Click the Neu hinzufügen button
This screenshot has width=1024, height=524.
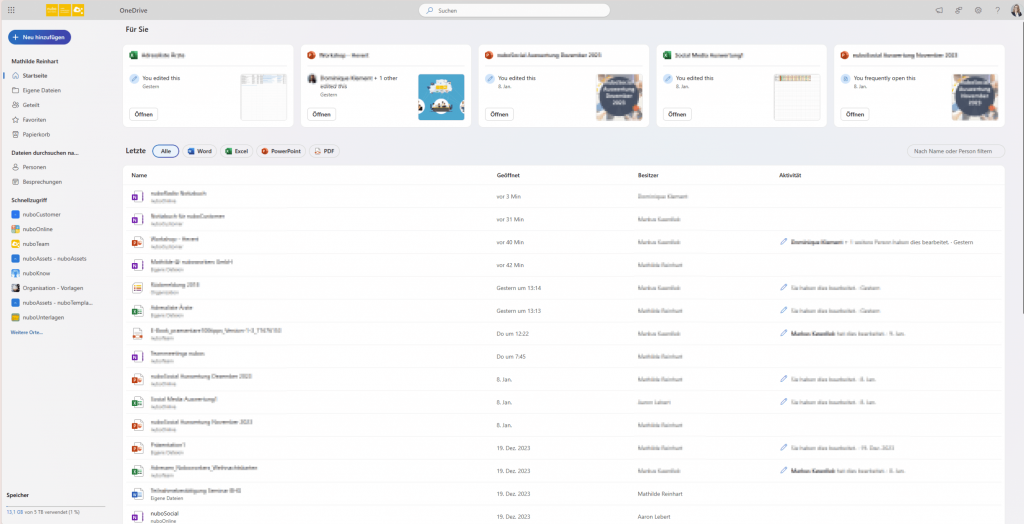click(39, 37)
